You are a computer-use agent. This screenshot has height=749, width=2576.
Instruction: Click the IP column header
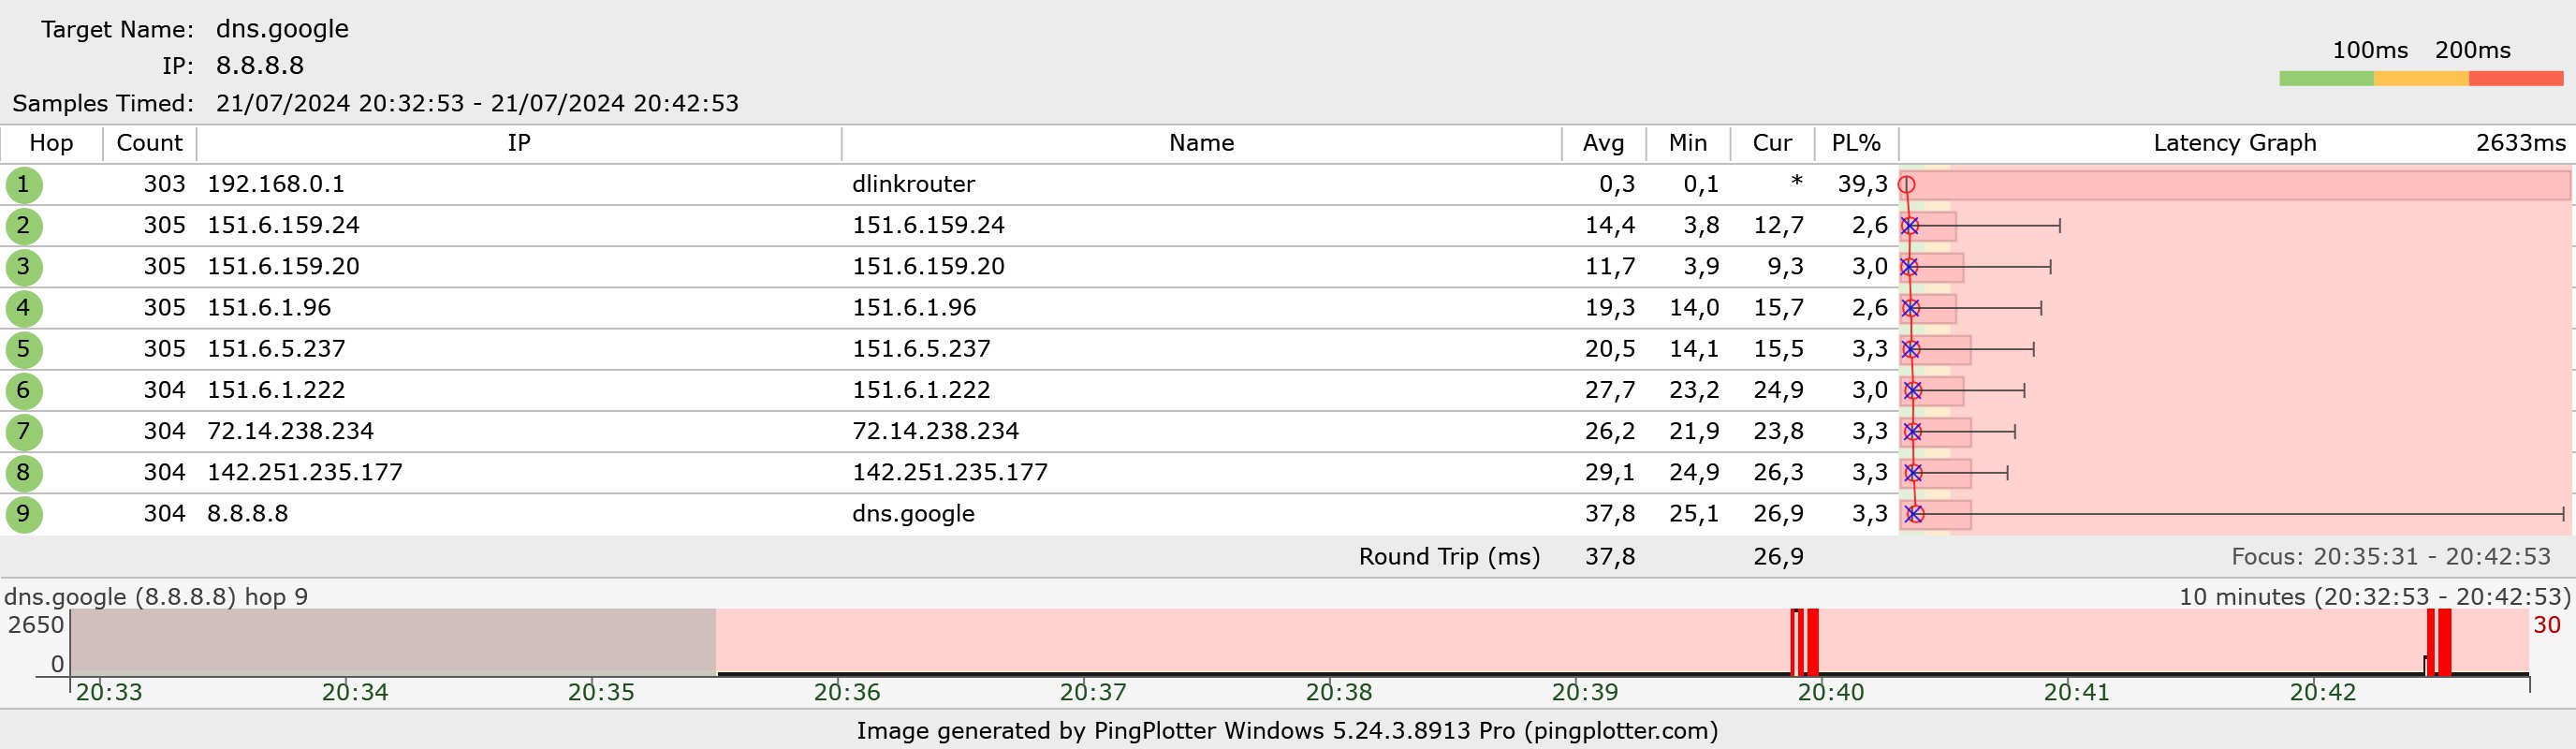[519, 143]
